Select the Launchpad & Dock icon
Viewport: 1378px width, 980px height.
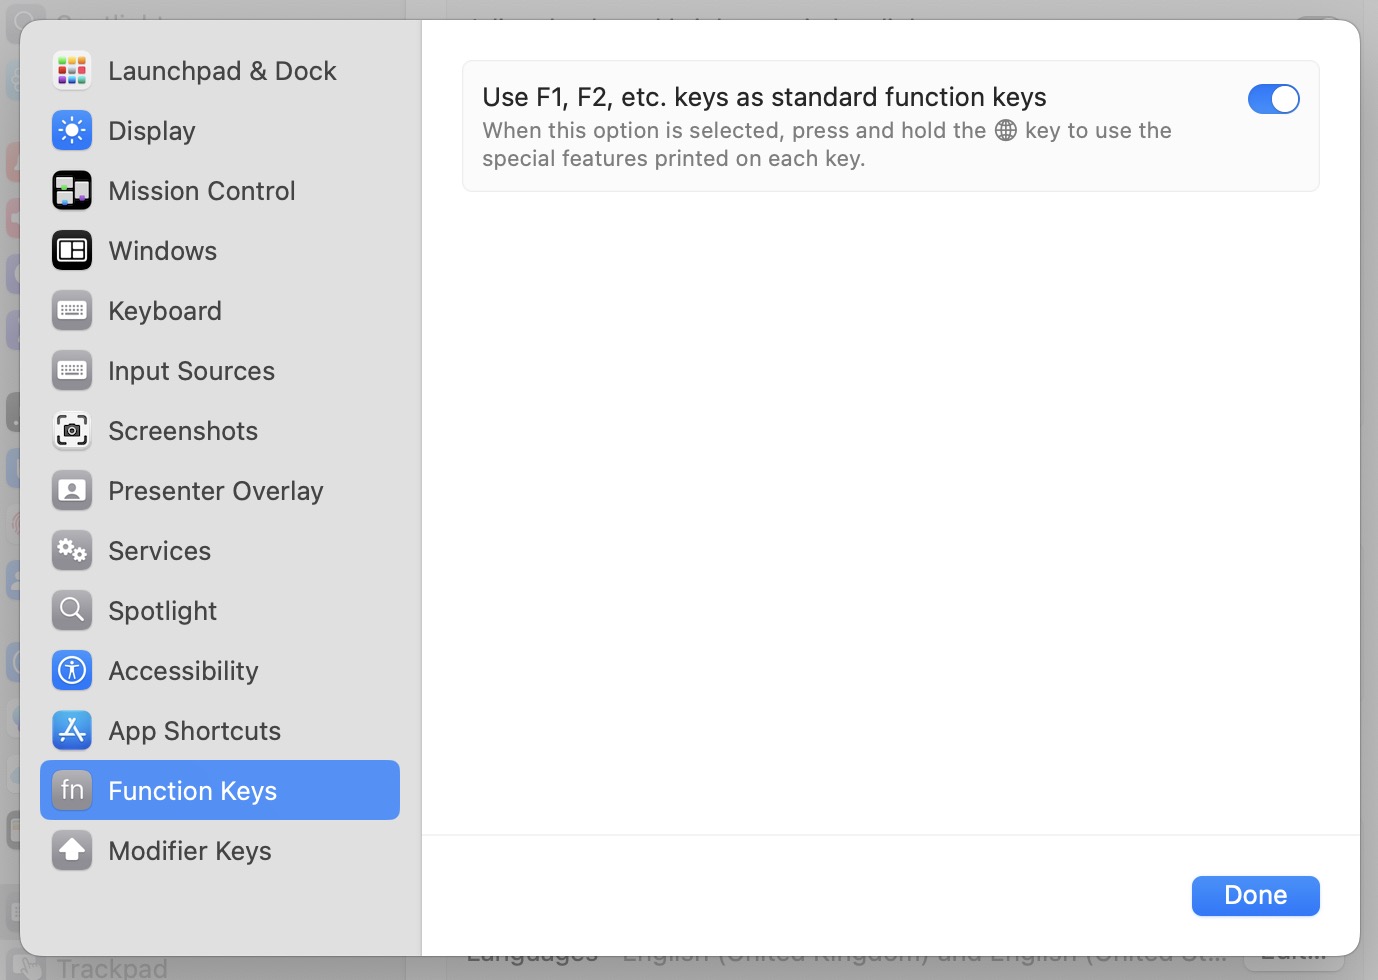pyautogui.click(x=71, y=70)
